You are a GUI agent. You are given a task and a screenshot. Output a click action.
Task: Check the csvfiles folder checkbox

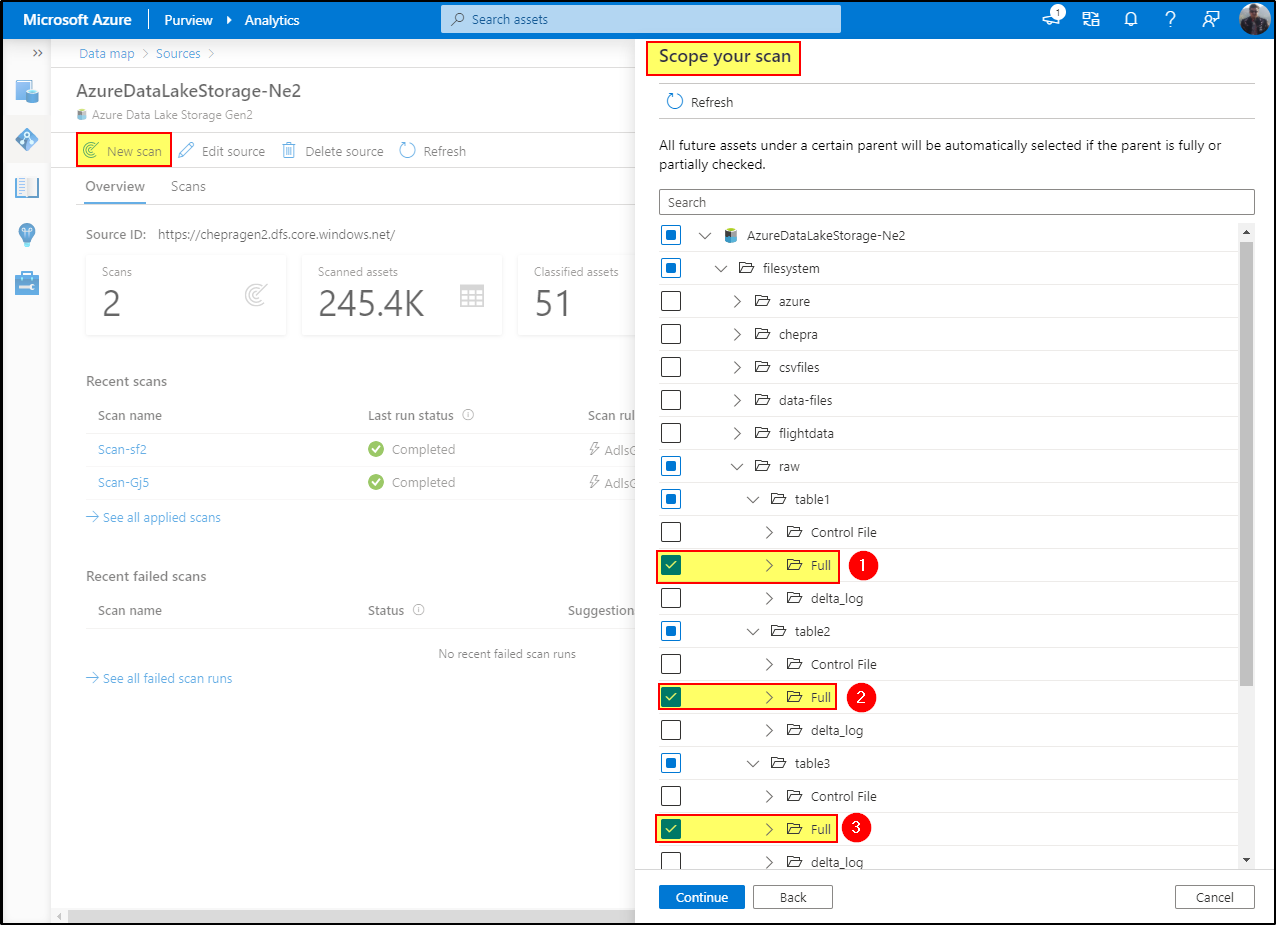(x=670, y=366)
